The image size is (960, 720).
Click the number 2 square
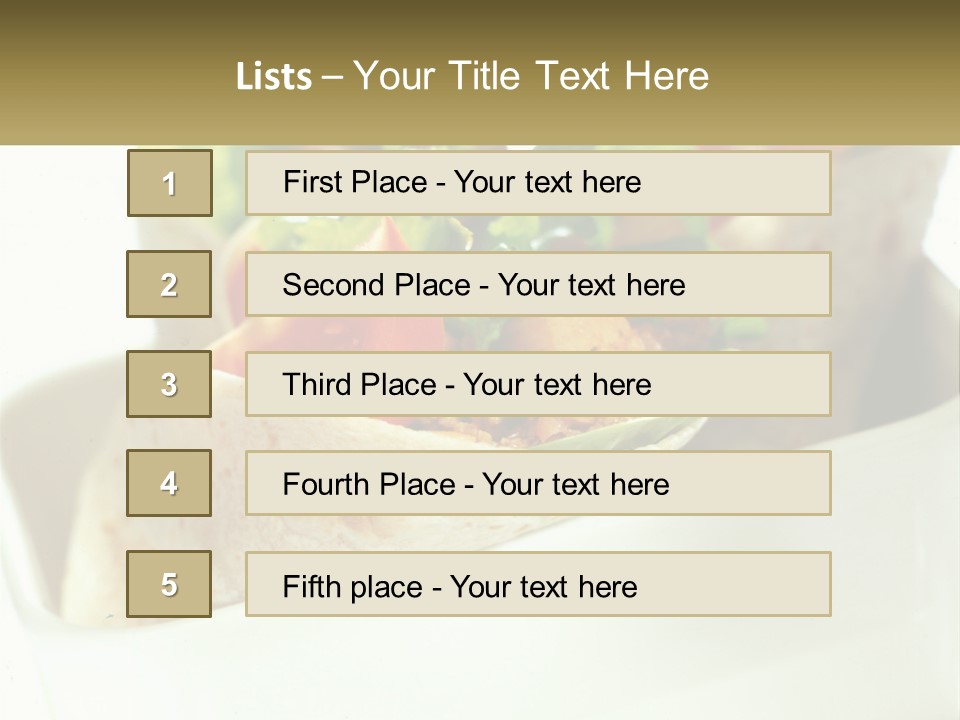click(169, 284)
